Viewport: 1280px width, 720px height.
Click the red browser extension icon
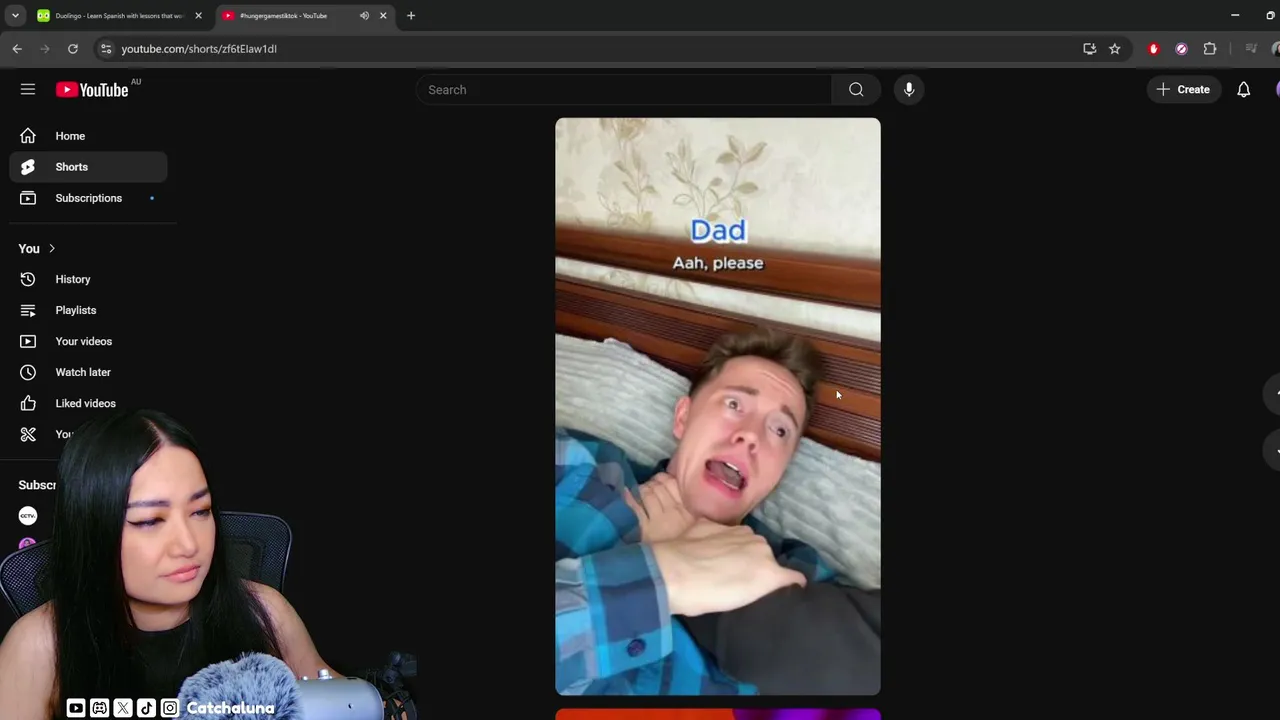(x=1154, y=48)
